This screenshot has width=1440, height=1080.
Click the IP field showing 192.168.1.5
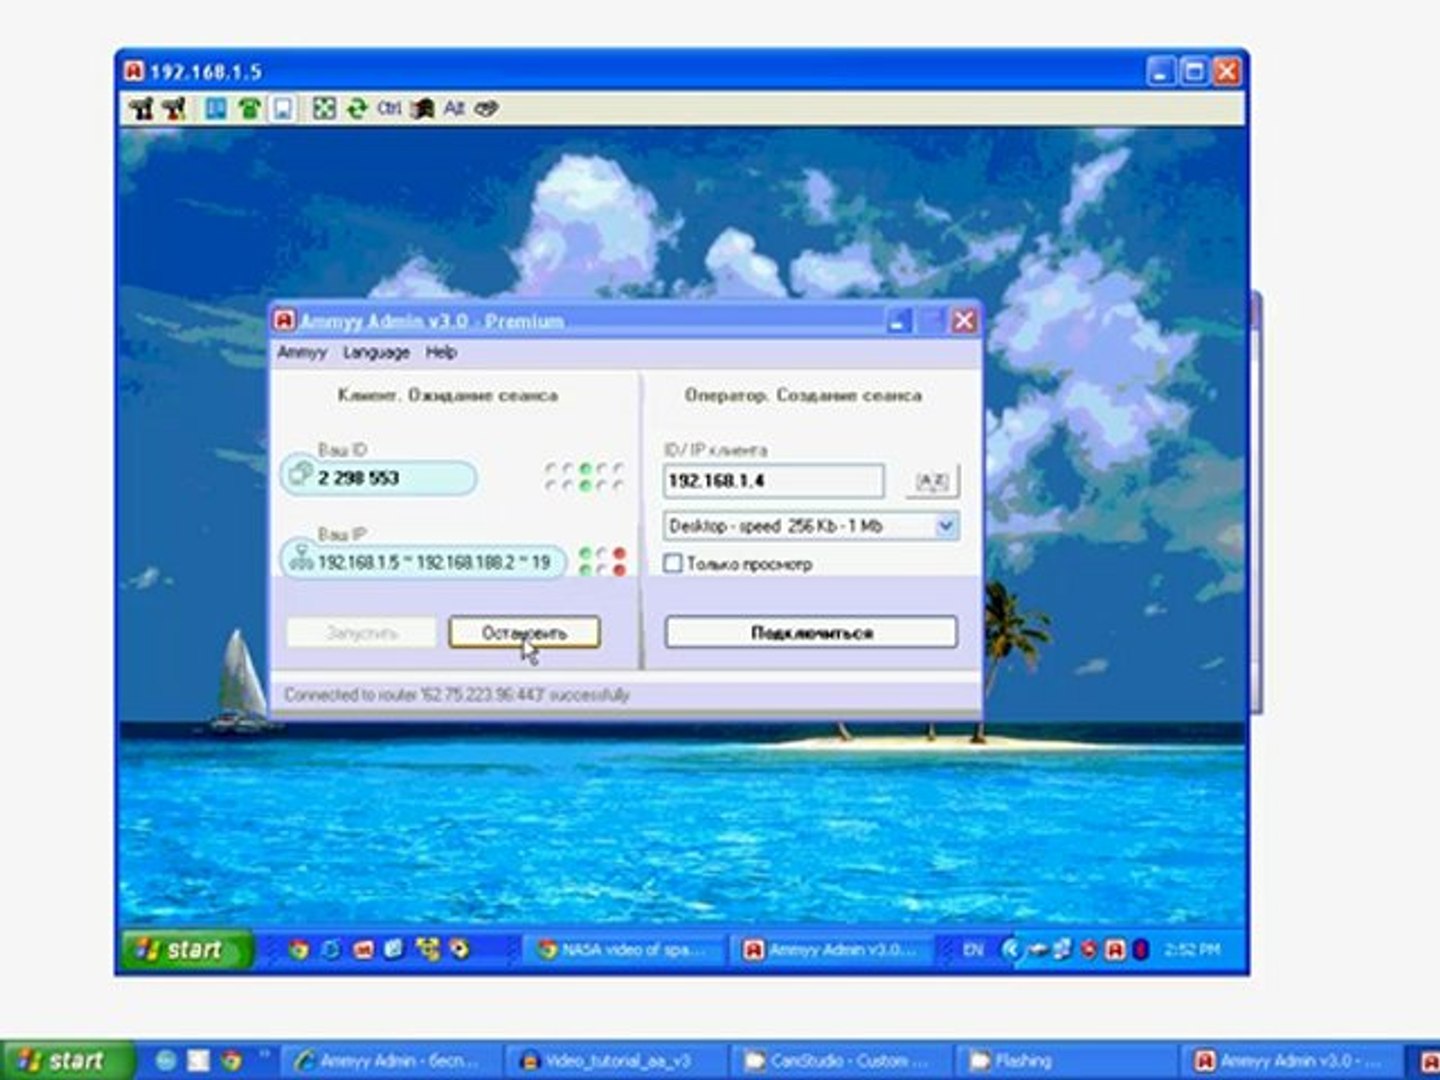click(x=423, y=562)
